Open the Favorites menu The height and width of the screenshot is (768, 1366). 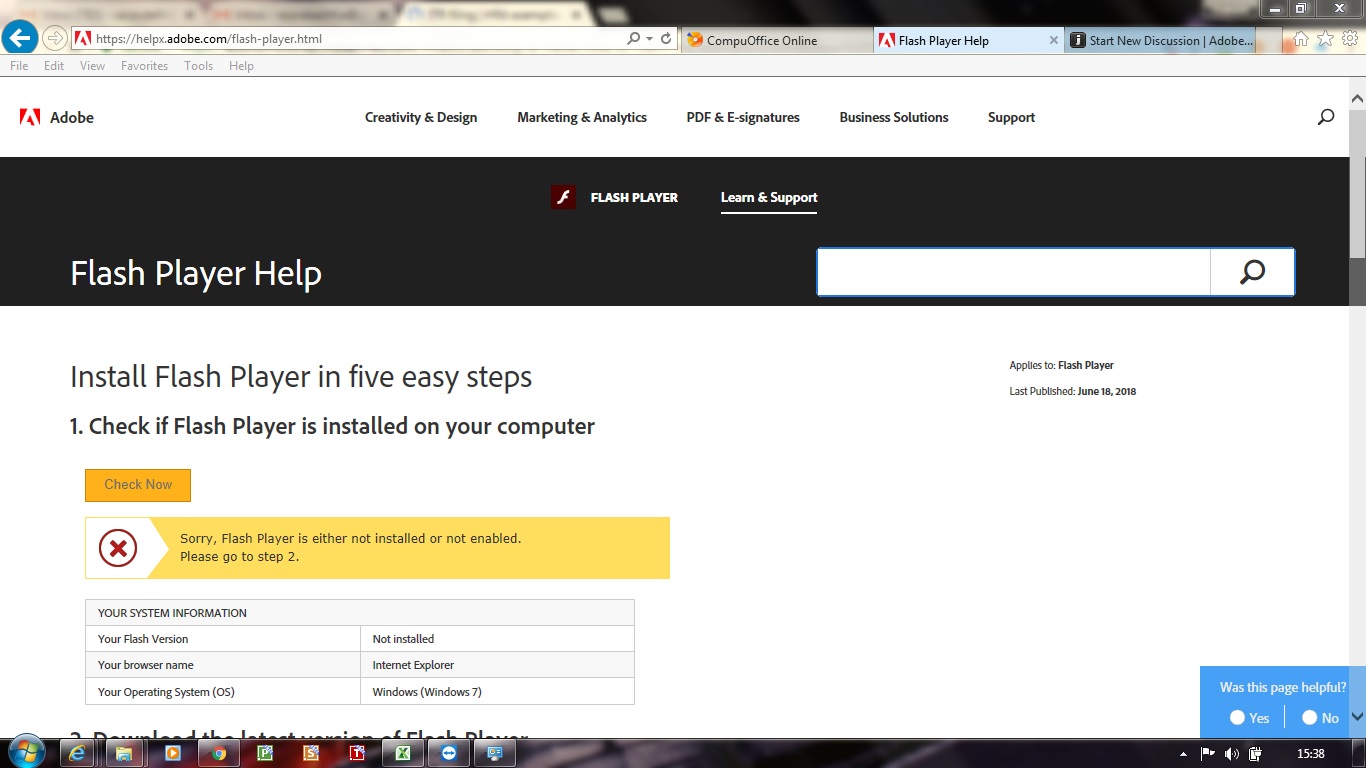pyautogui.click(x=144, y=66)
